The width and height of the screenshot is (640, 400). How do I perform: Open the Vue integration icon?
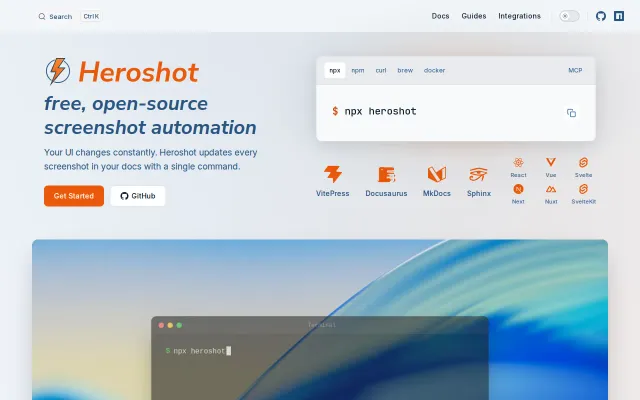551,162
